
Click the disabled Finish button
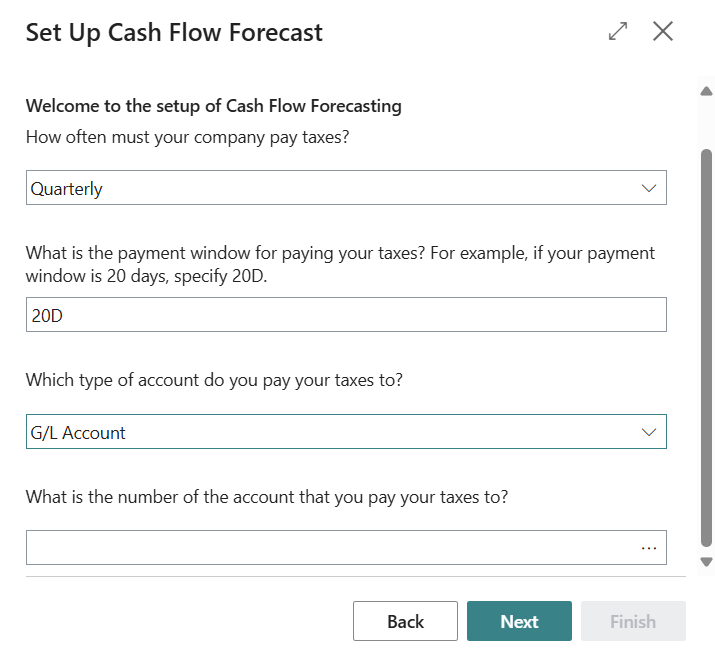coord(633,621)
